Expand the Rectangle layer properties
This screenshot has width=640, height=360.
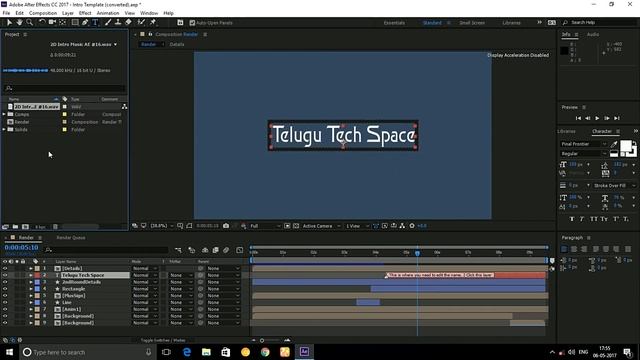[x=31, y=289]
